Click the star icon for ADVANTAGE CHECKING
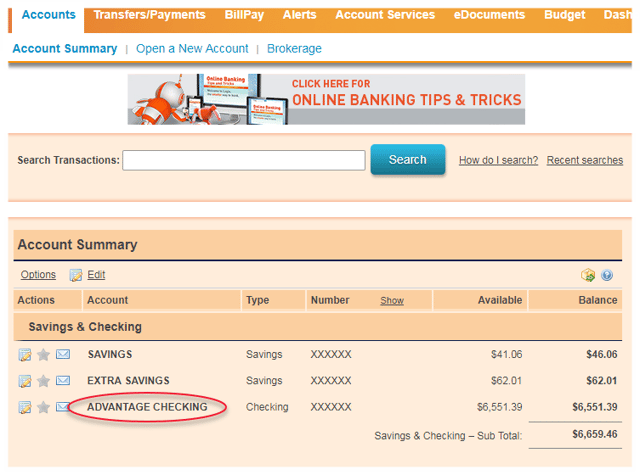The height and width of the screenshot is (475, 640). click(43, 407)
